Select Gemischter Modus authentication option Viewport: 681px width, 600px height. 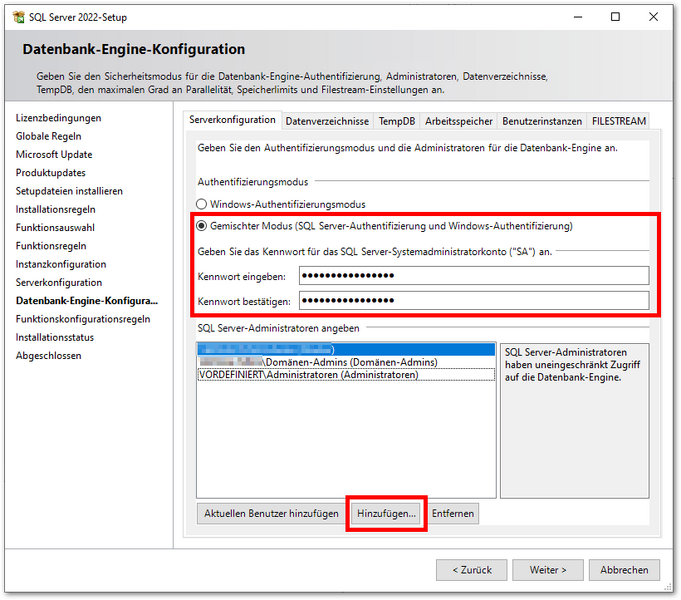[203, 226]
